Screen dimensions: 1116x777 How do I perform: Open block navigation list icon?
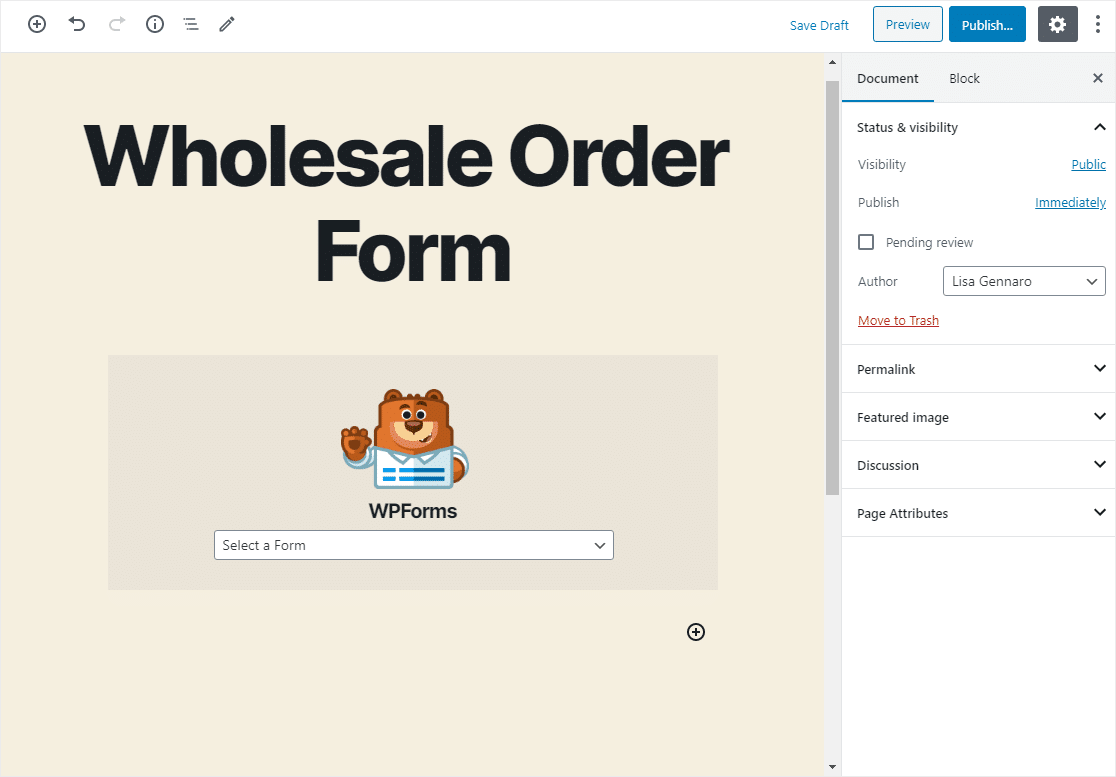[191, 24]
